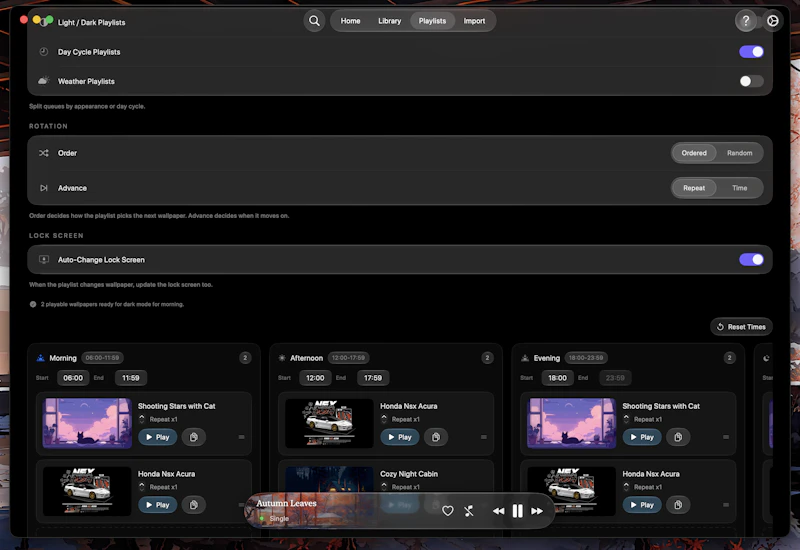This screenshot has width=800, height=550.
Task: Disable Day Cycle Playlists toggle
Action: pos(751,52)
